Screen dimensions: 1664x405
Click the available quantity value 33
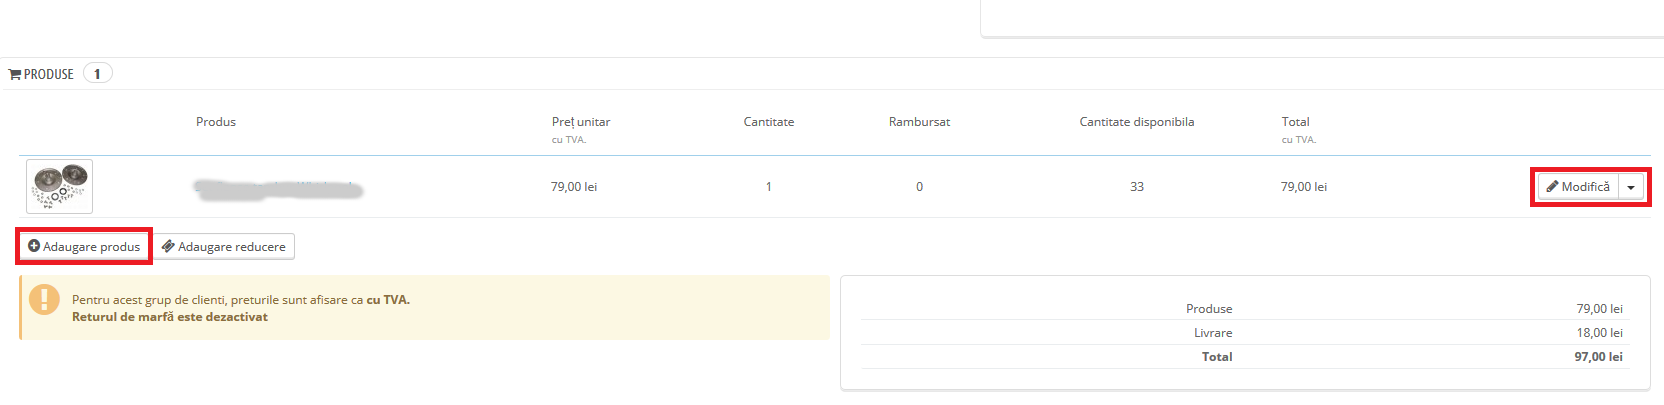pyautogui.click(x=1137, y=187)
